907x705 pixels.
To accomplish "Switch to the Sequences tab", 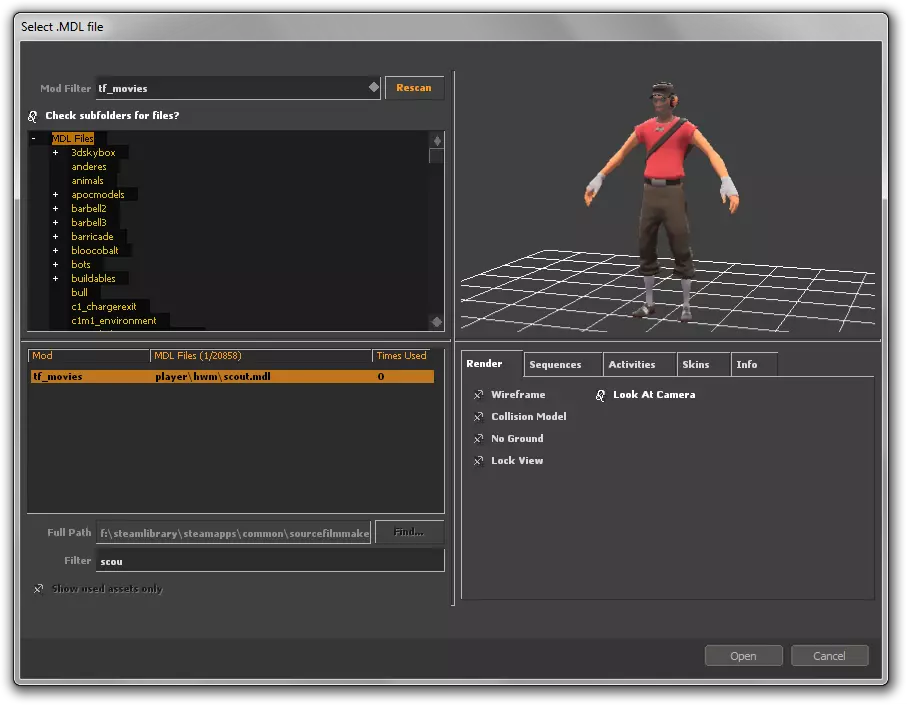I will click(x=555, y=365).
